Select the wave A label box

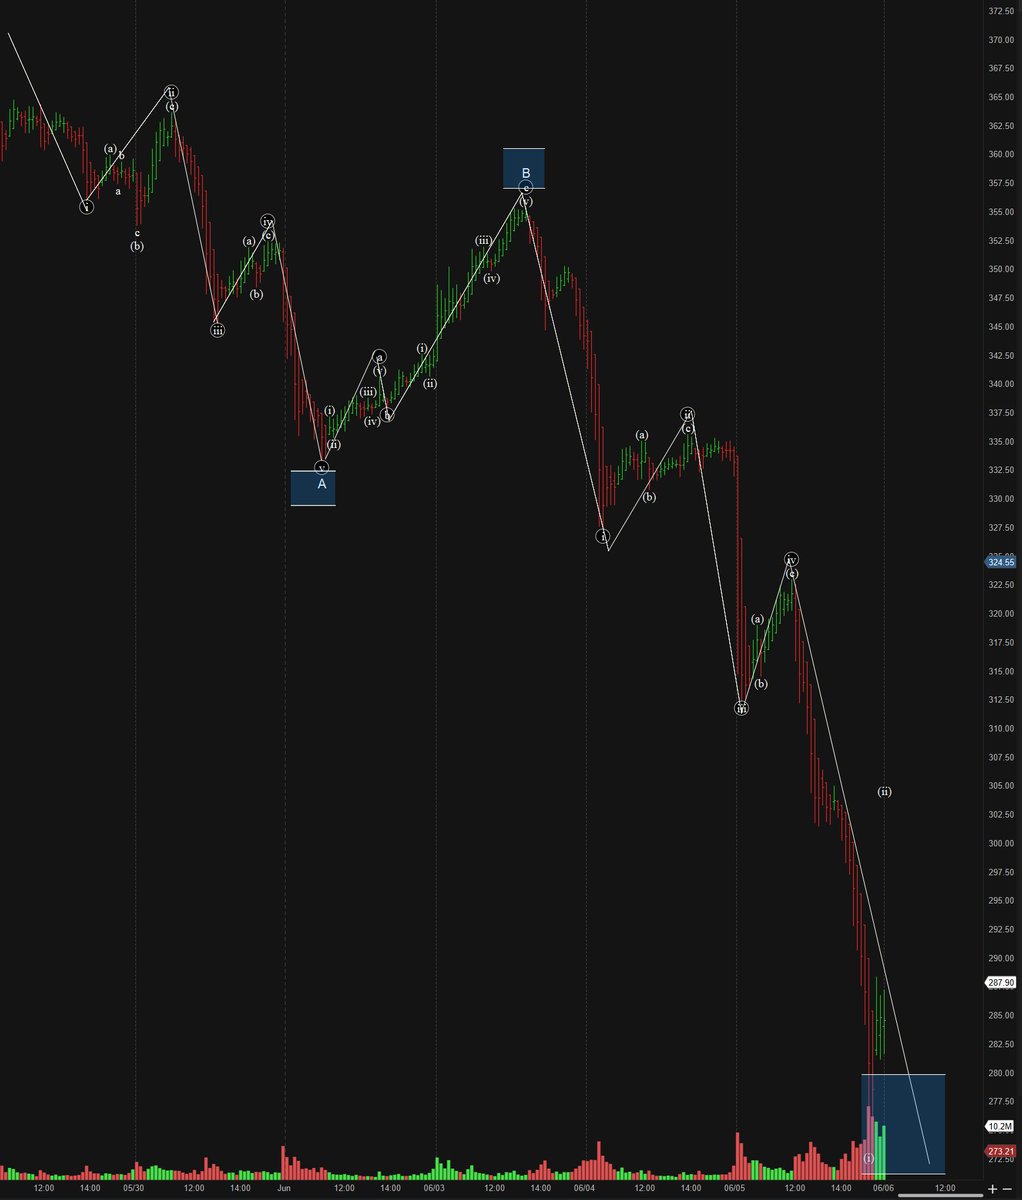pyautogui.click(x=313, y=488)
